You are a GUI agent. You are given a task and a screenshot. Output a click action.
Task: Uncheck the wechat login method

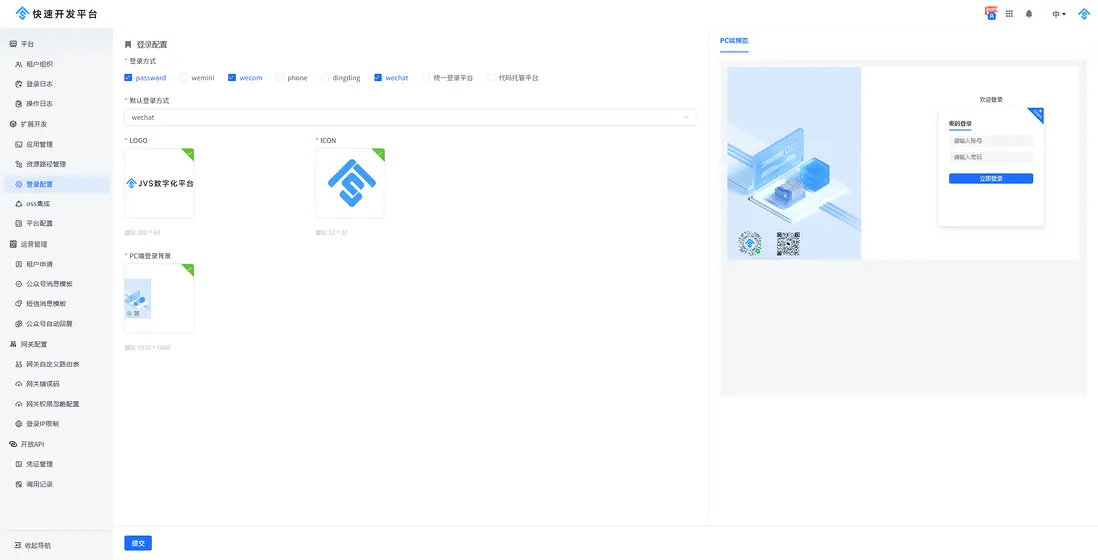click(378, 78)
